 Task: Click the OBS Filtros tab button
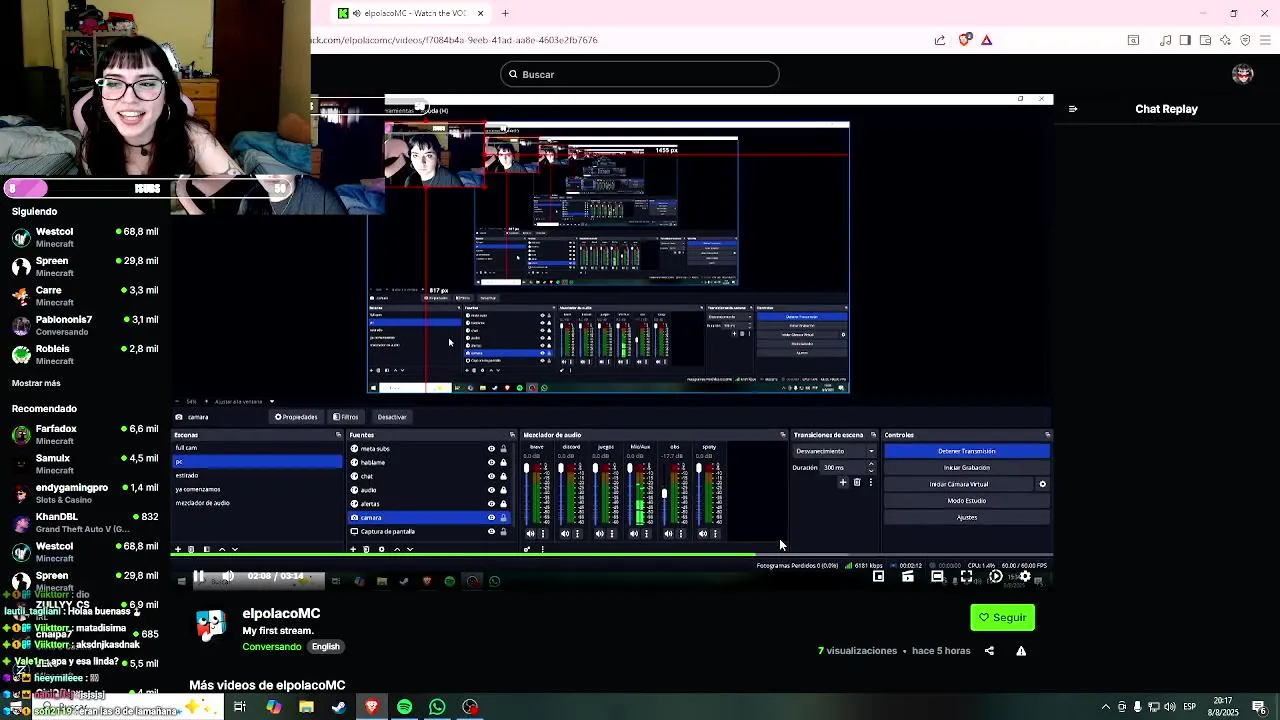coord(346,417)
